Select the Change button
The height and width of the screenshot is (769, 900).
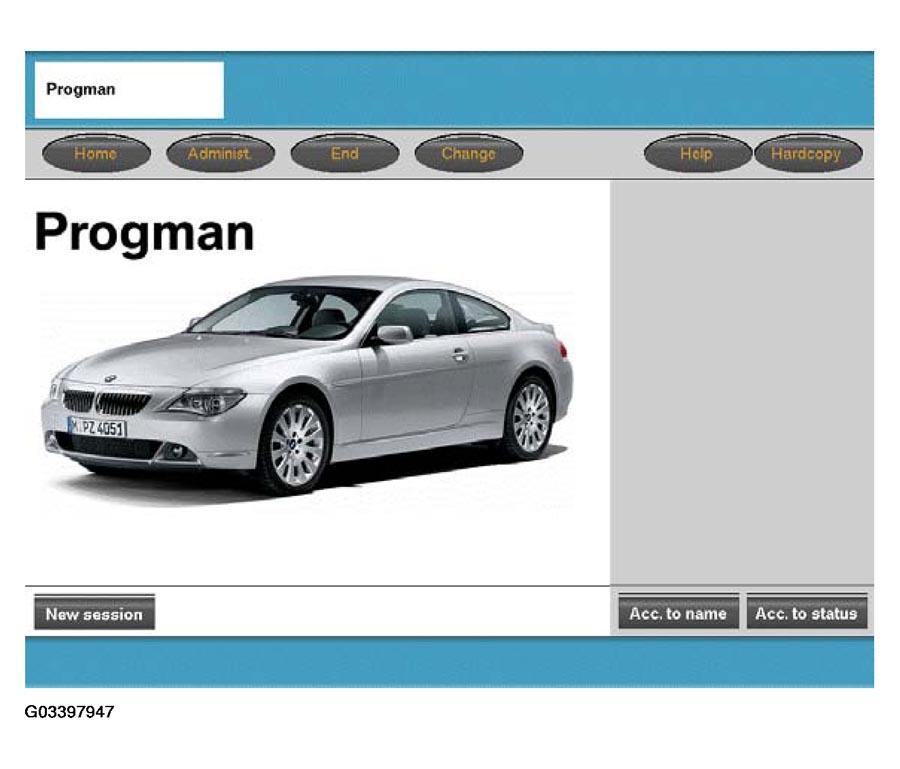click(x=468, y=154)
